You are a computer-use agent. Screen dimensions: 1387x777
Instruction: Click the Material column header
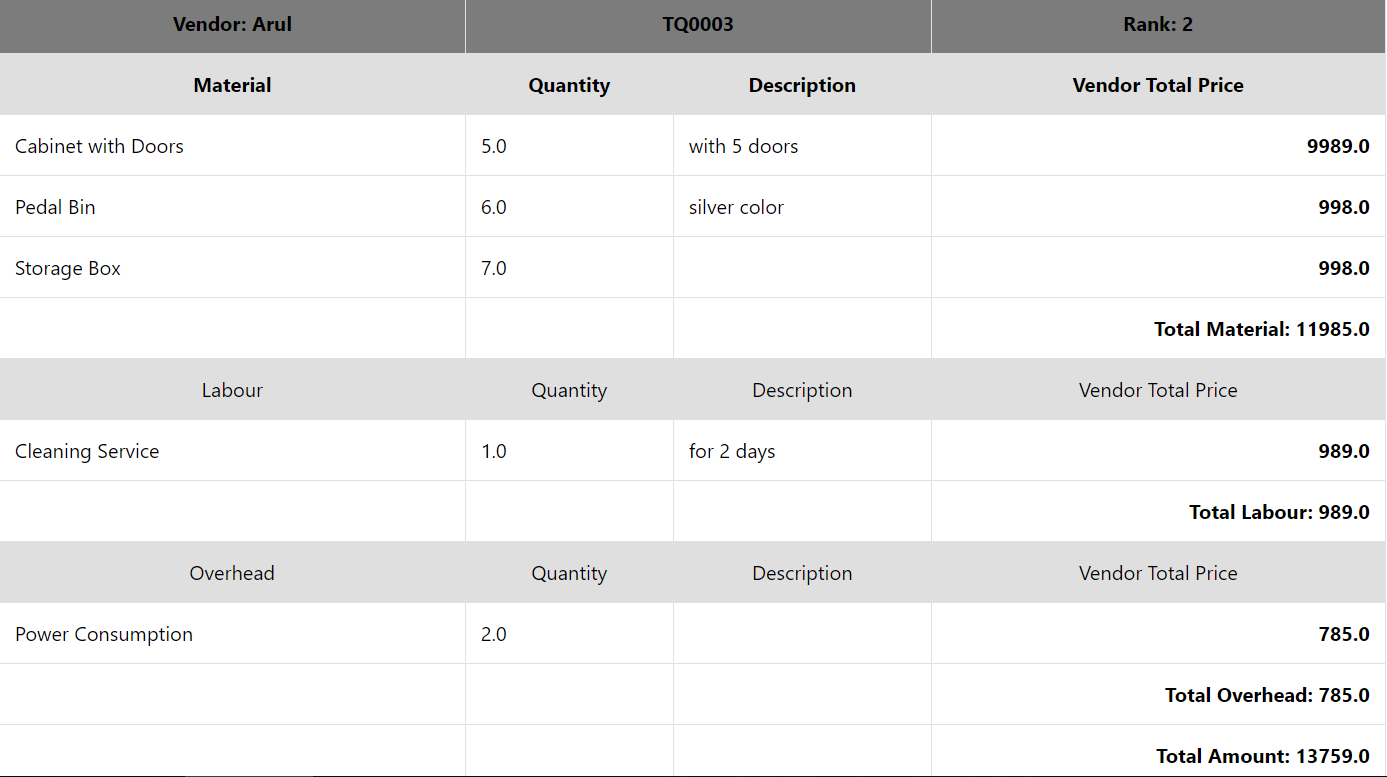[x=232, y=86]
